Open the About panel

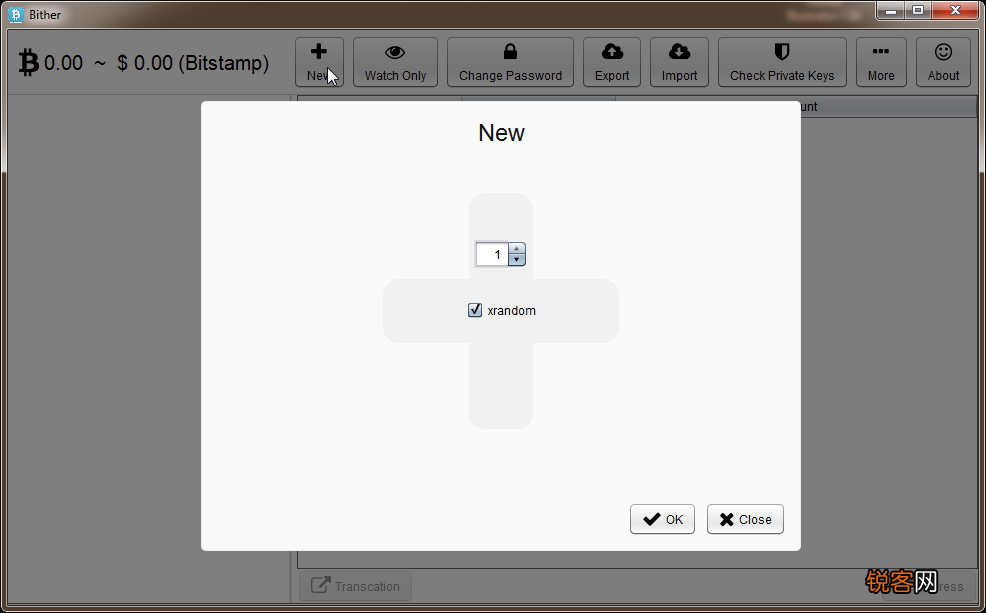pyautogui.click(x=943, y=62)
